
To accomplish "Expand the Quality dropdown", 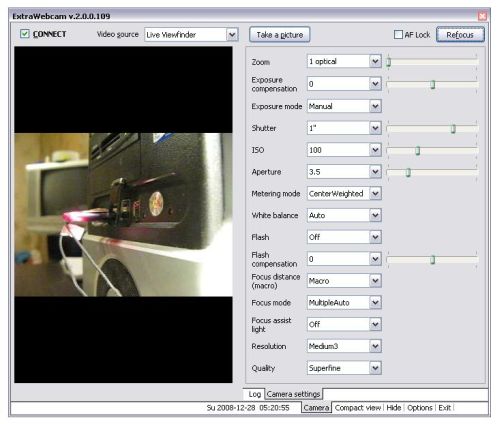I will coord(344,368).
